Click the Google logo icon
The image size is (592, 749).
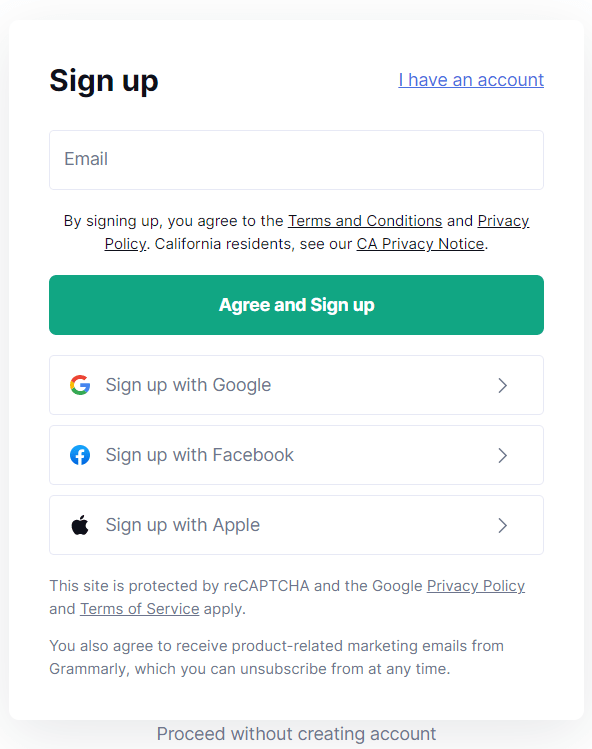[x=80, y=385]
